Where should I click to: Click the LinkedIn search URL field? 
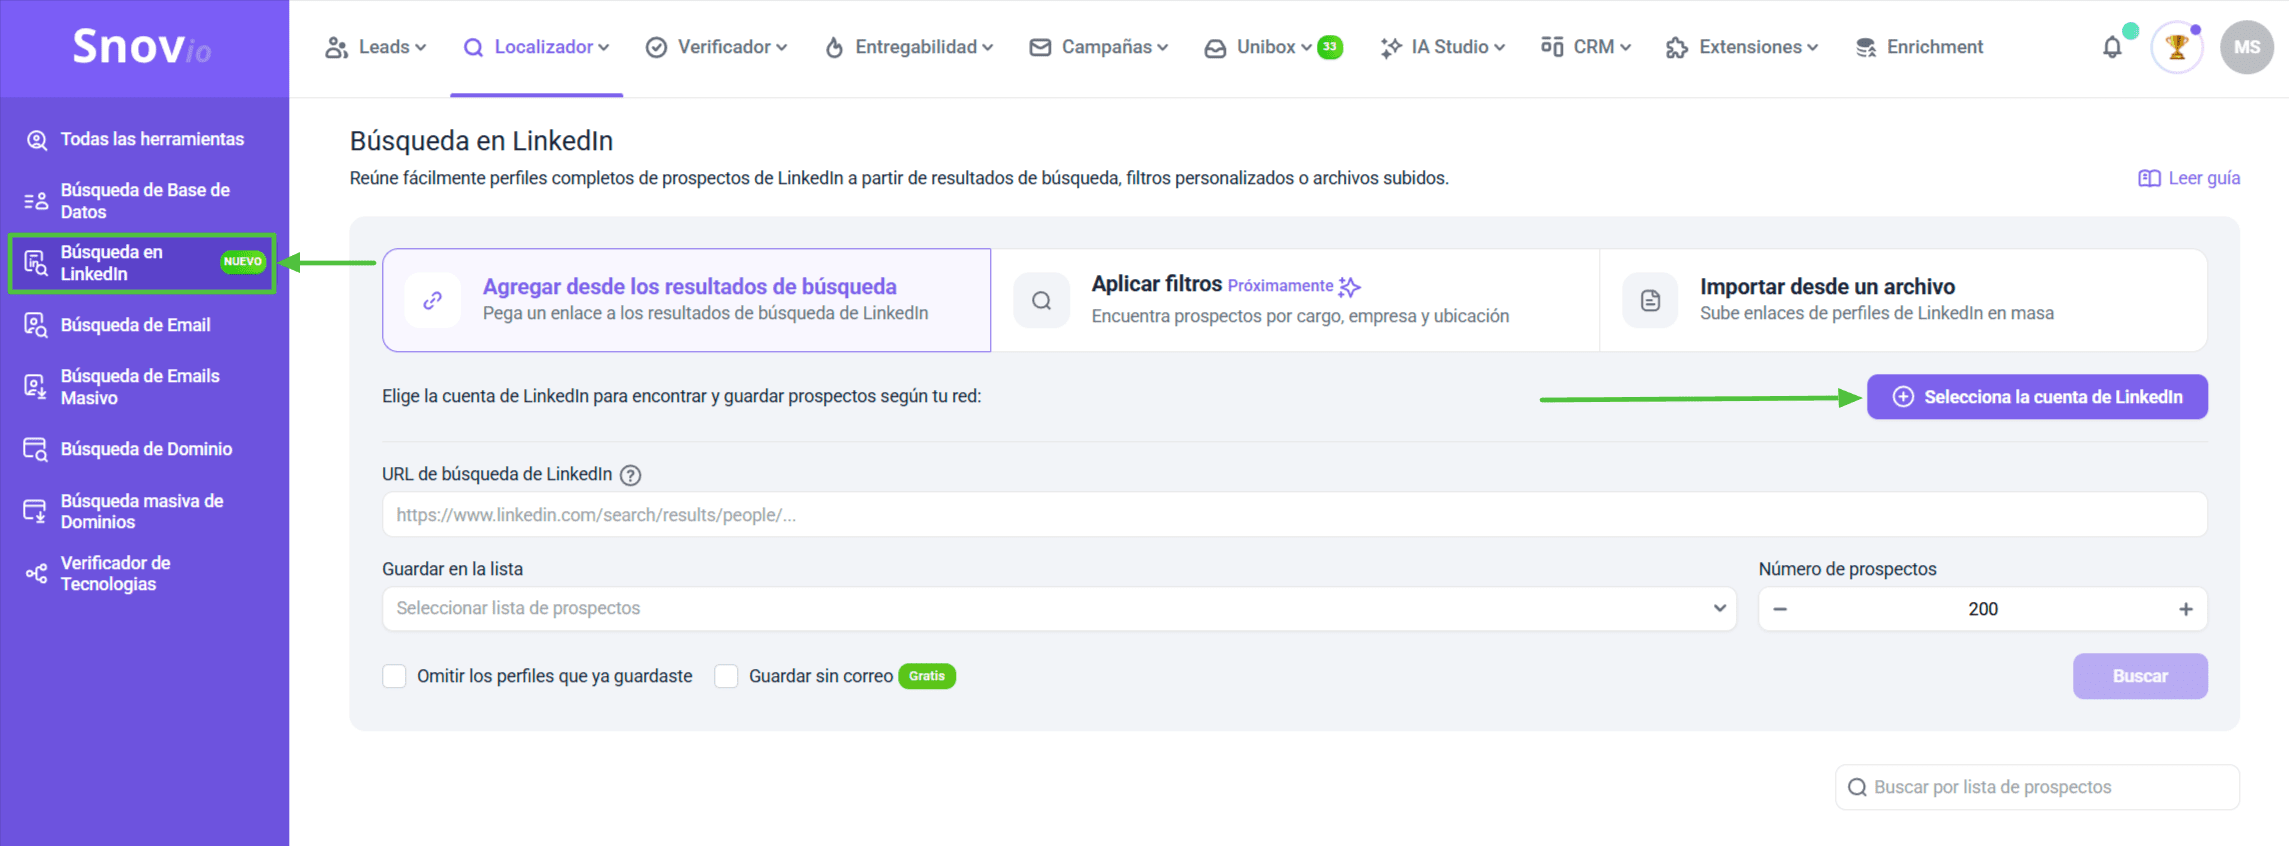1294,515
